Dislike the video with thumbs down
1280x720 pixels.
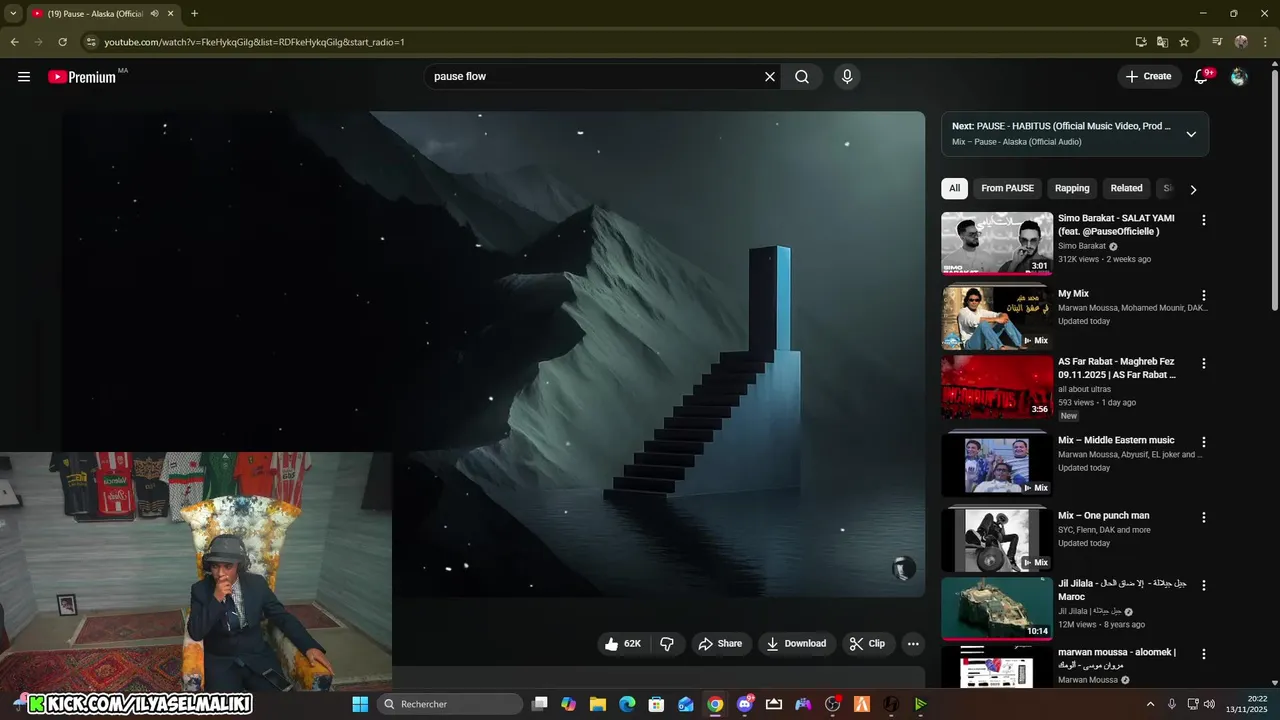pyautogui.click(x=667, y=644)
